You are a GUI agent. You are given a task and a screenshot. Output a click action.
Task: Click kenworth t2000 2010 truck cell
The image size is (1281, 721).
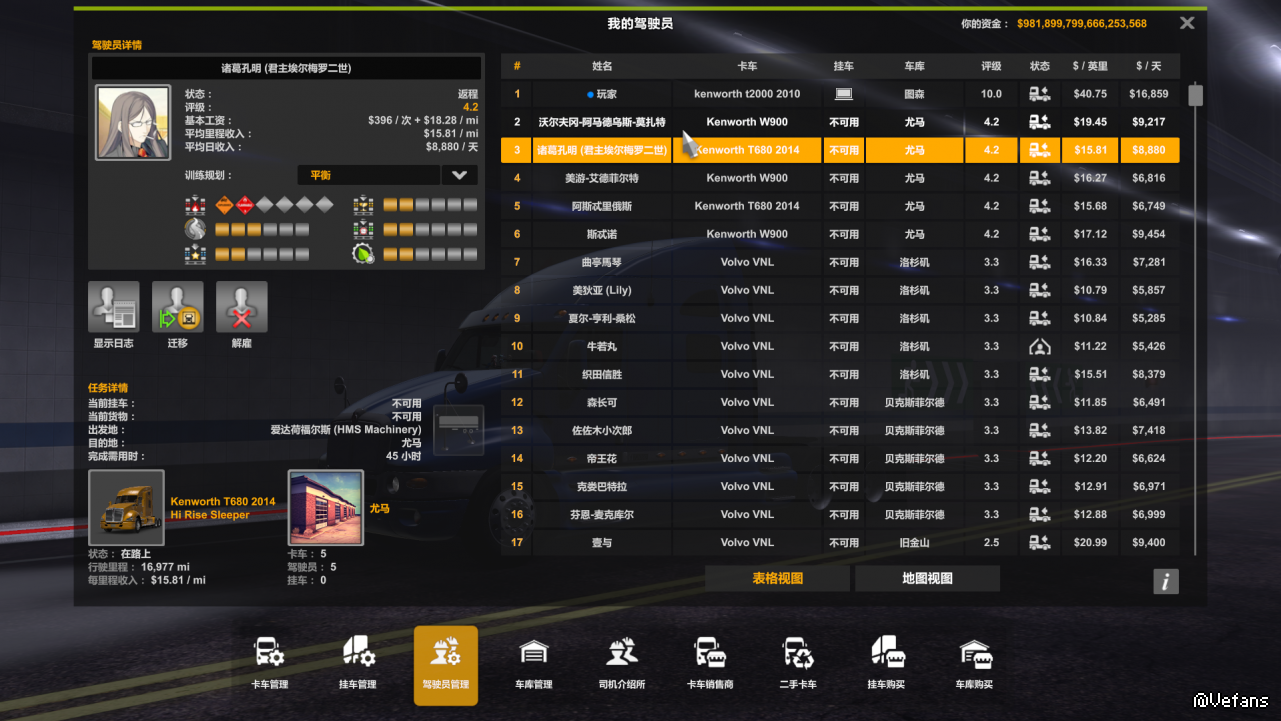pyautogui.click(x=747, y=94)
